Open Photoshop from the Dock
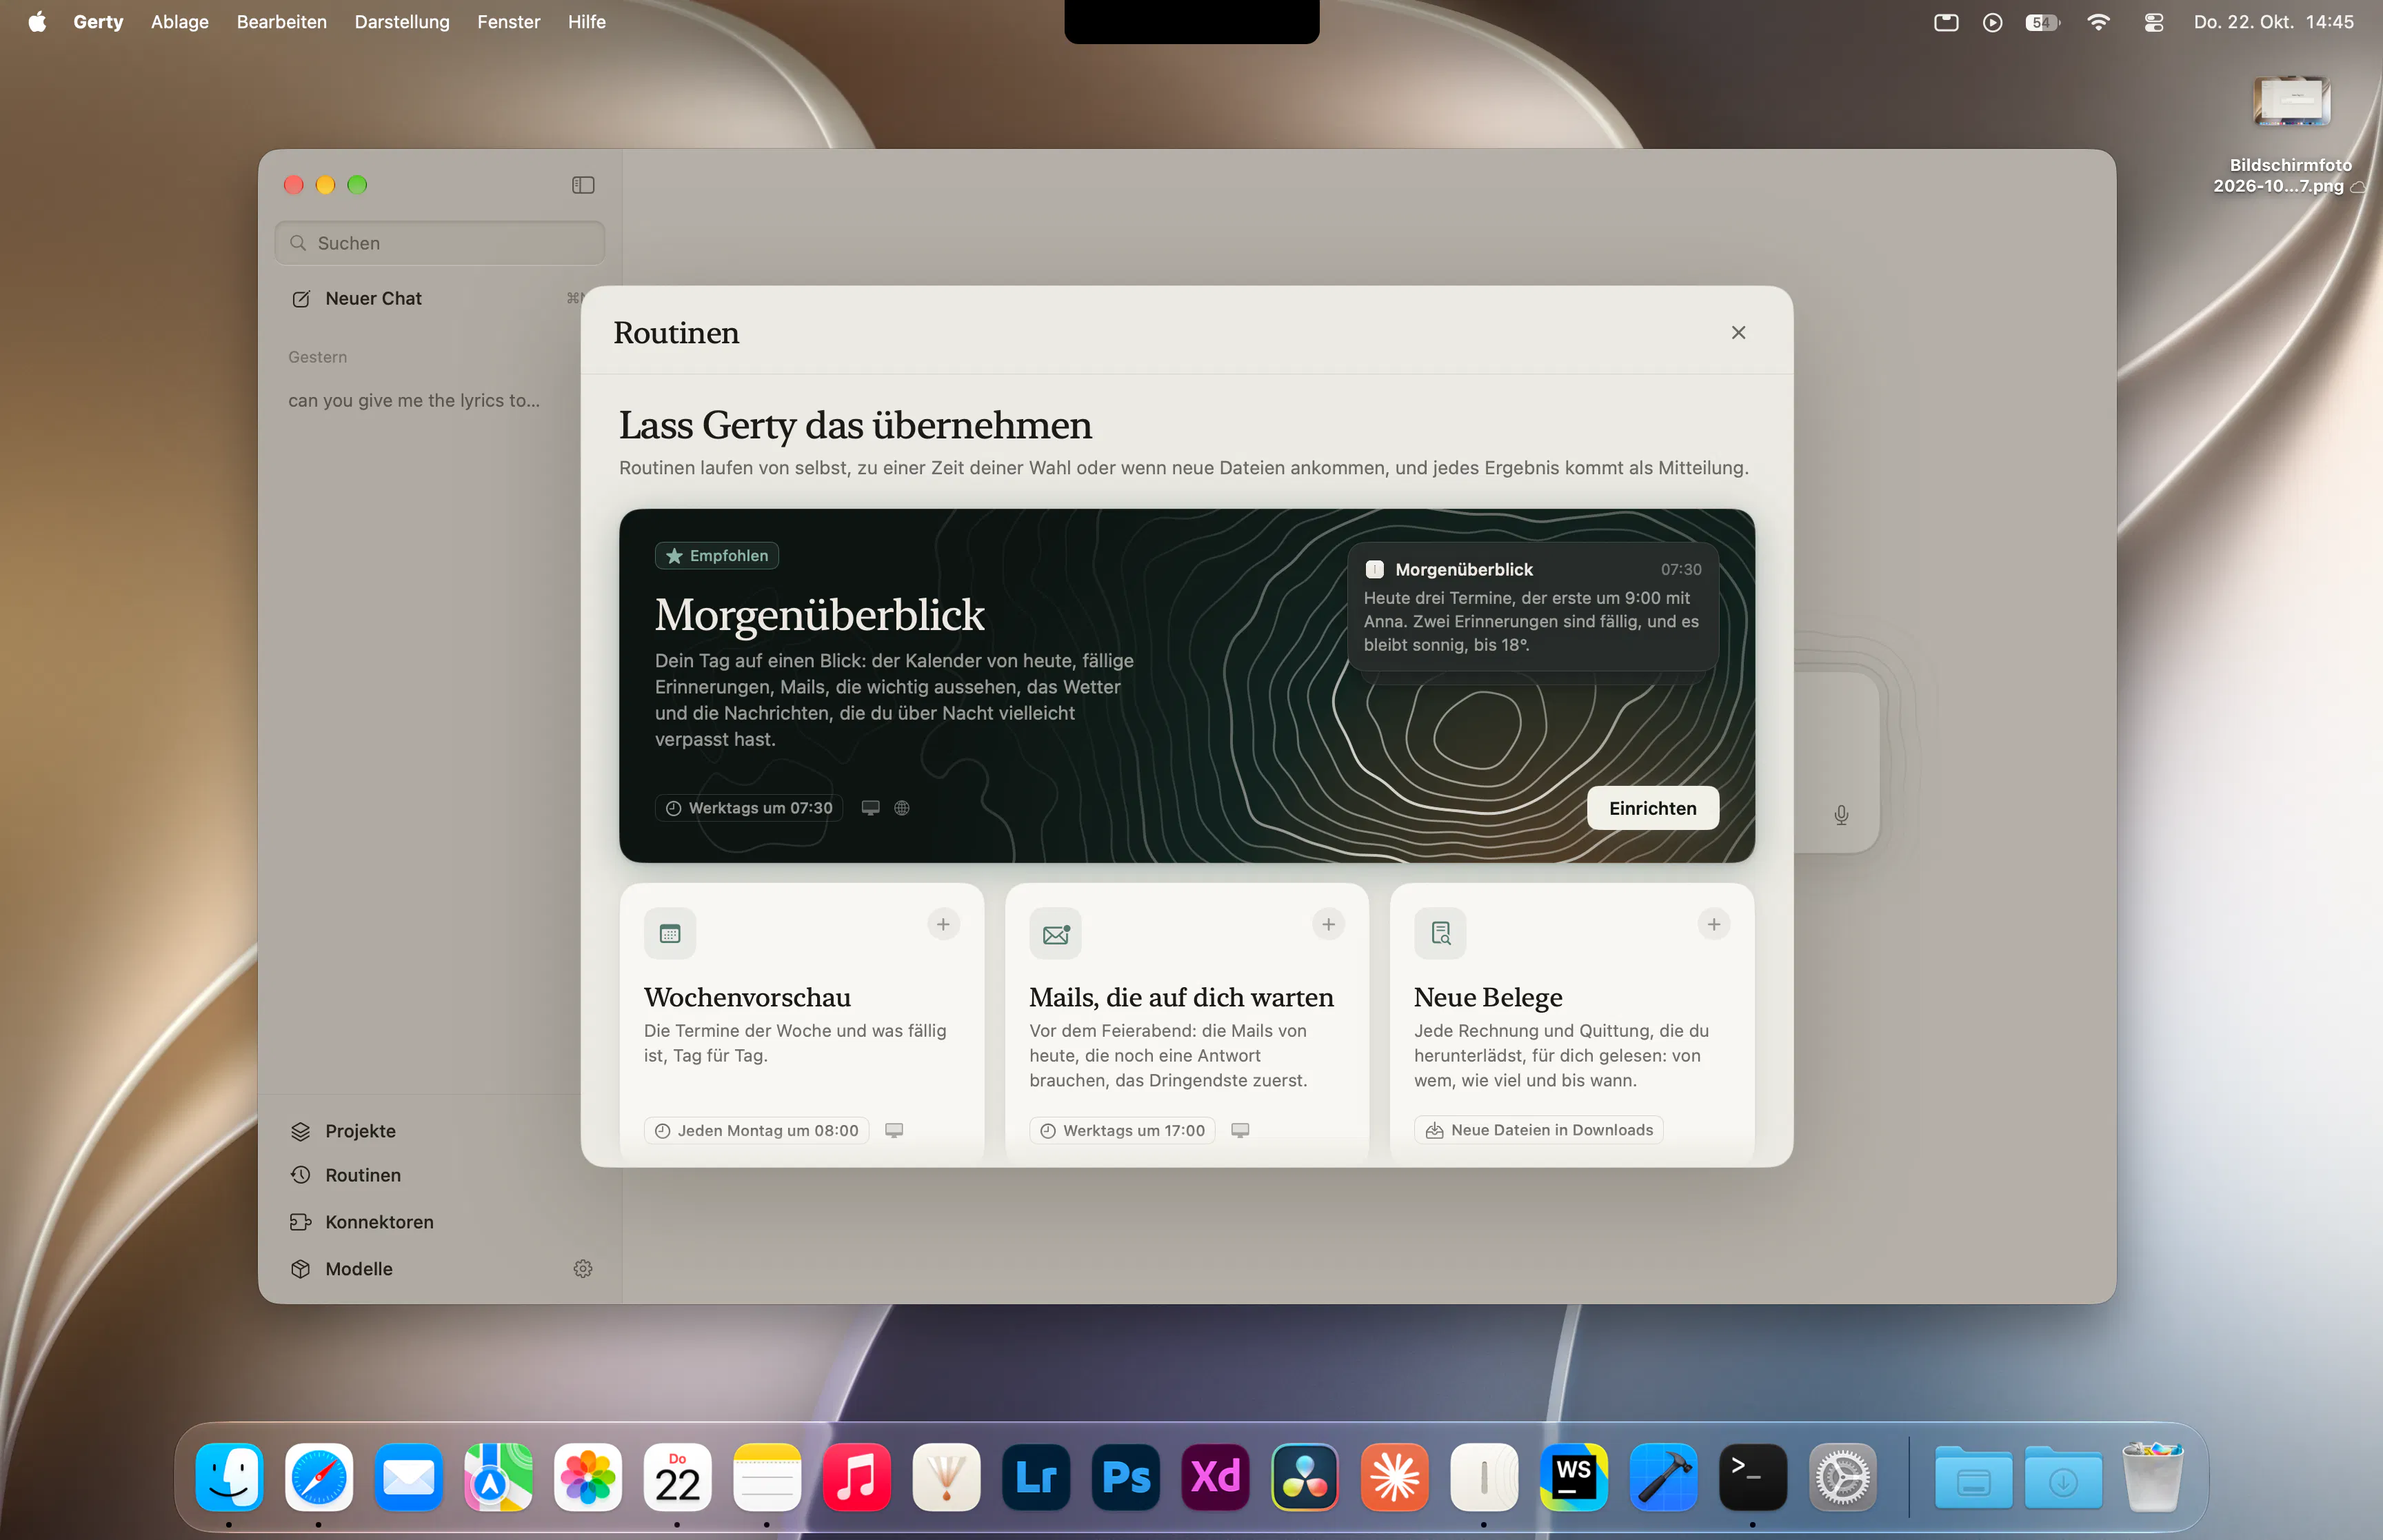The width and height of the screenshot is (2383, 1540). (1126, 1476)
